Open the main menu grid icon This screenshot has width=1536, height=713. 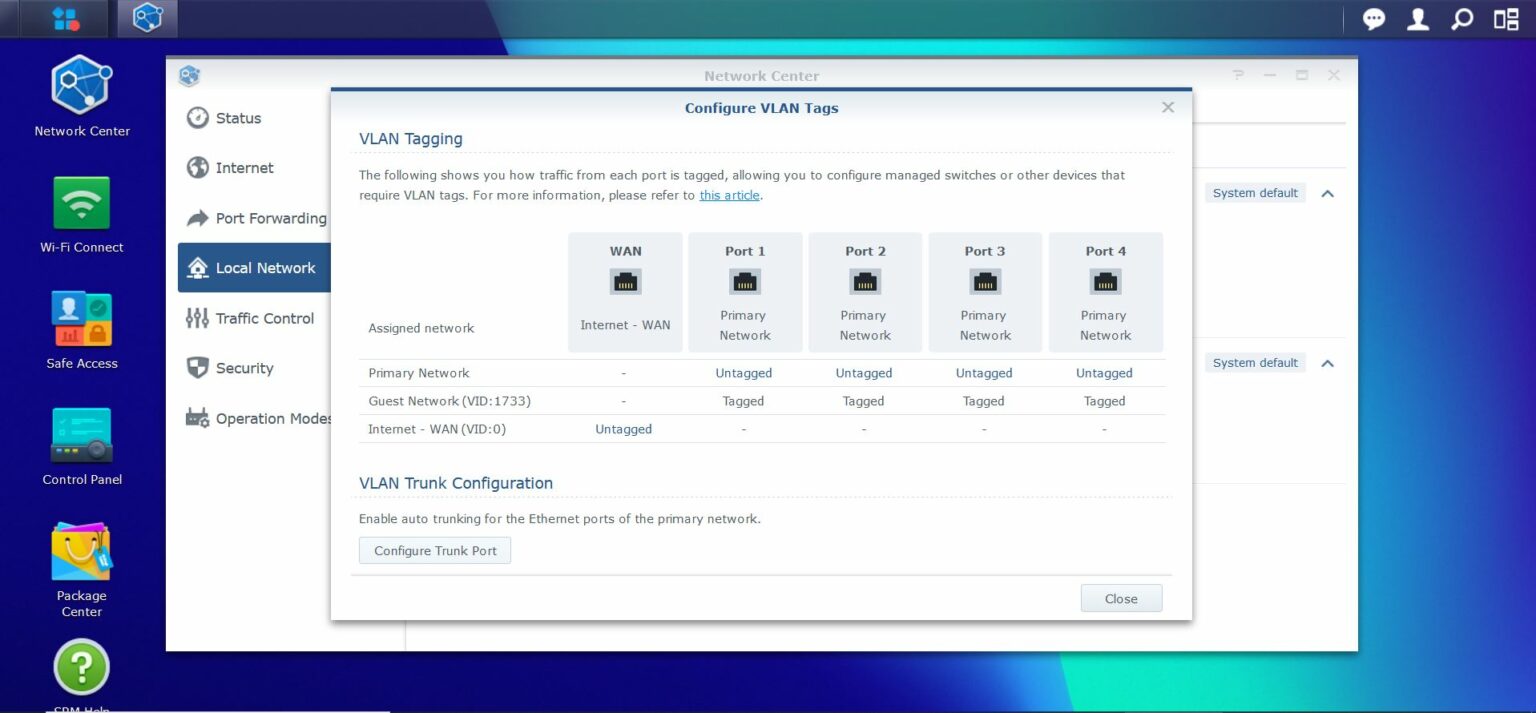(66, 18)
